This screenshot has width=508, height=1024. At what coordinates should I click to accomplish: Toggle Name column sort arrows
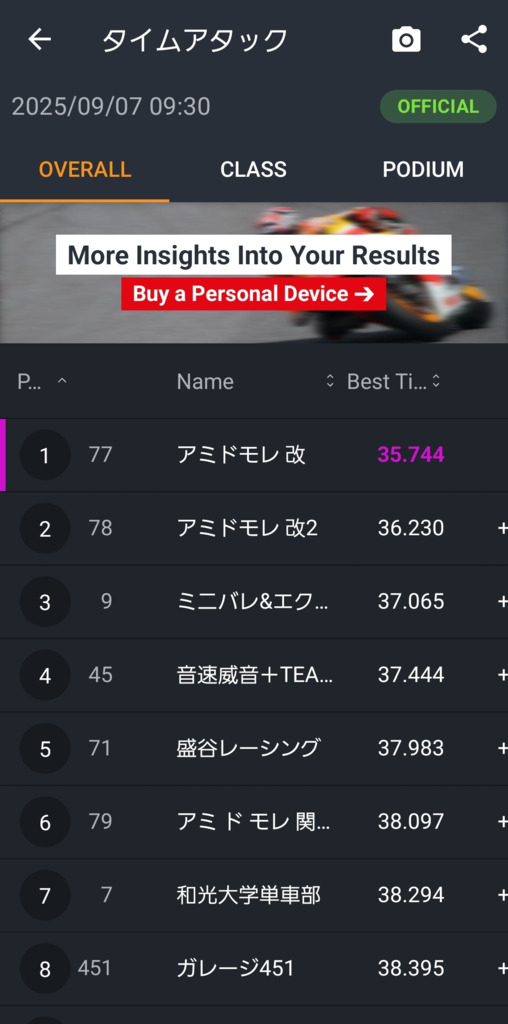[330, 381]
